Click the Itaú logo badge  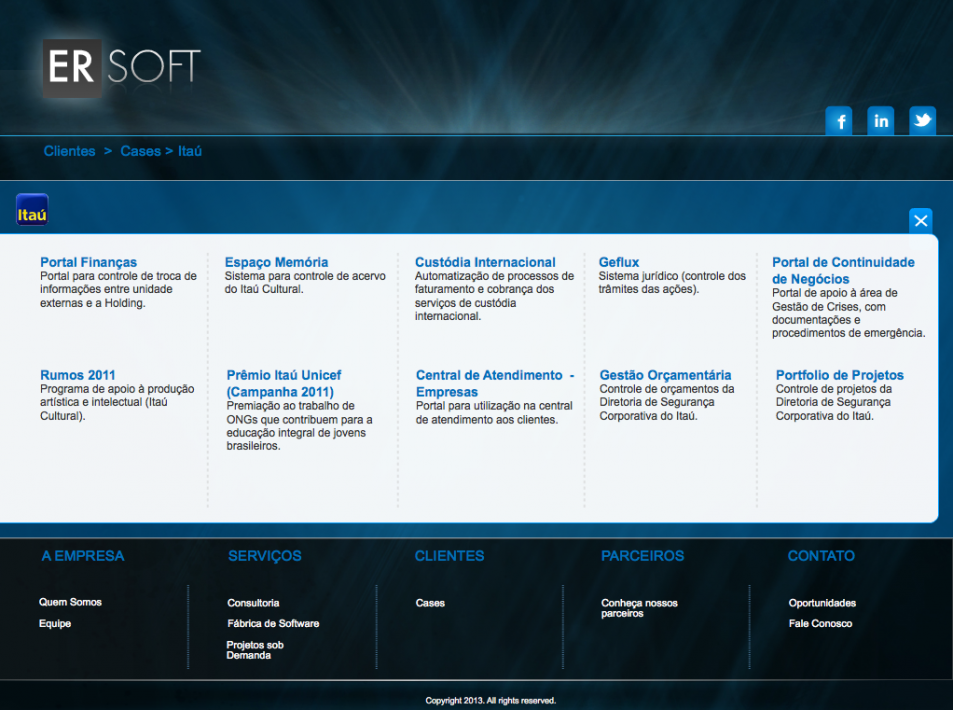tap(32, 210)
